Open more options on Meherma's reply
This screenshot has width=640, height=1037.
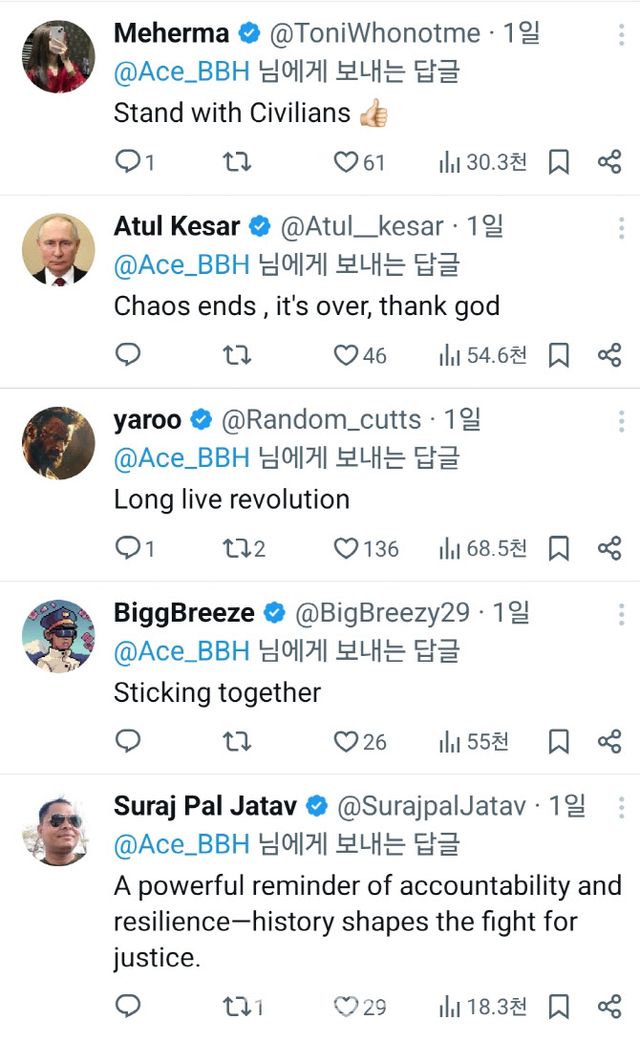click(x=622, y=35)
